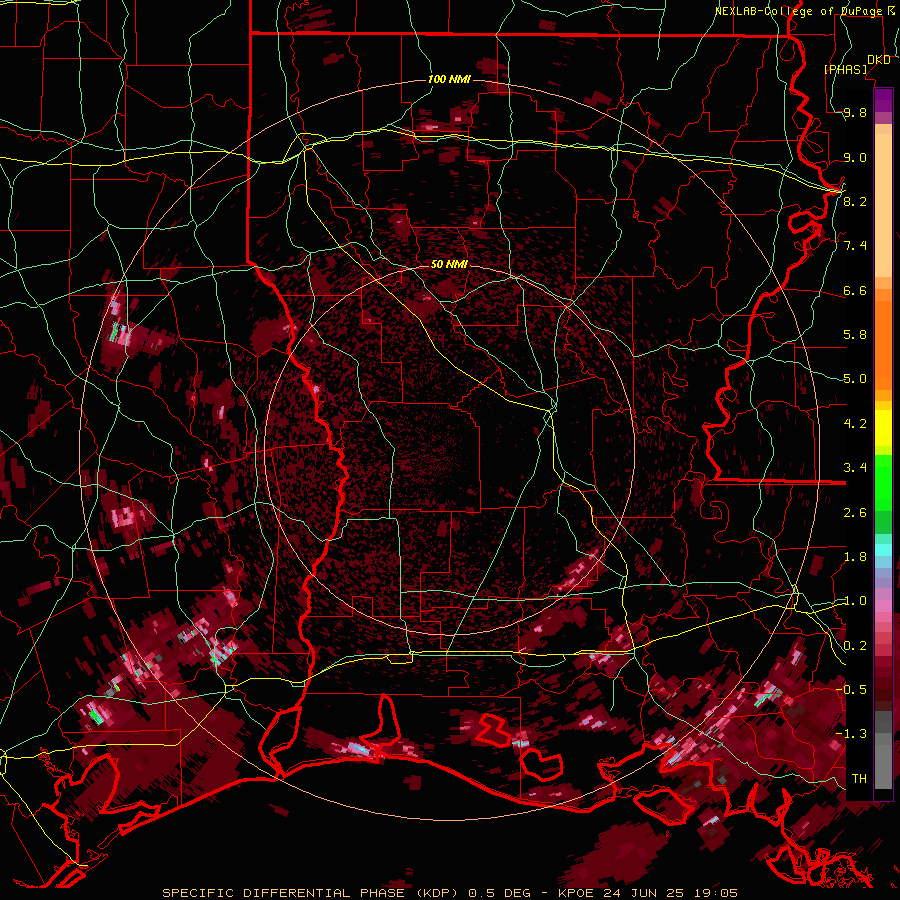Click the 100 NMI range ring label

[x=449, y=79]
